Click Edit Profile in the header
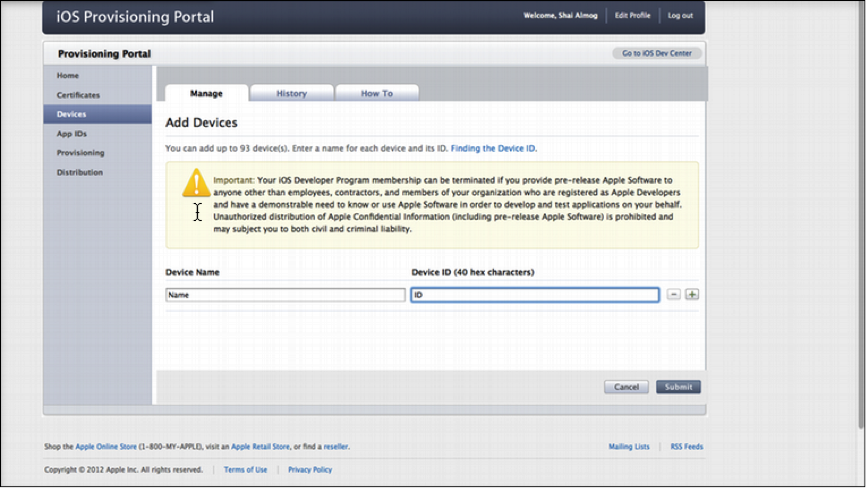 pos(631,16)
